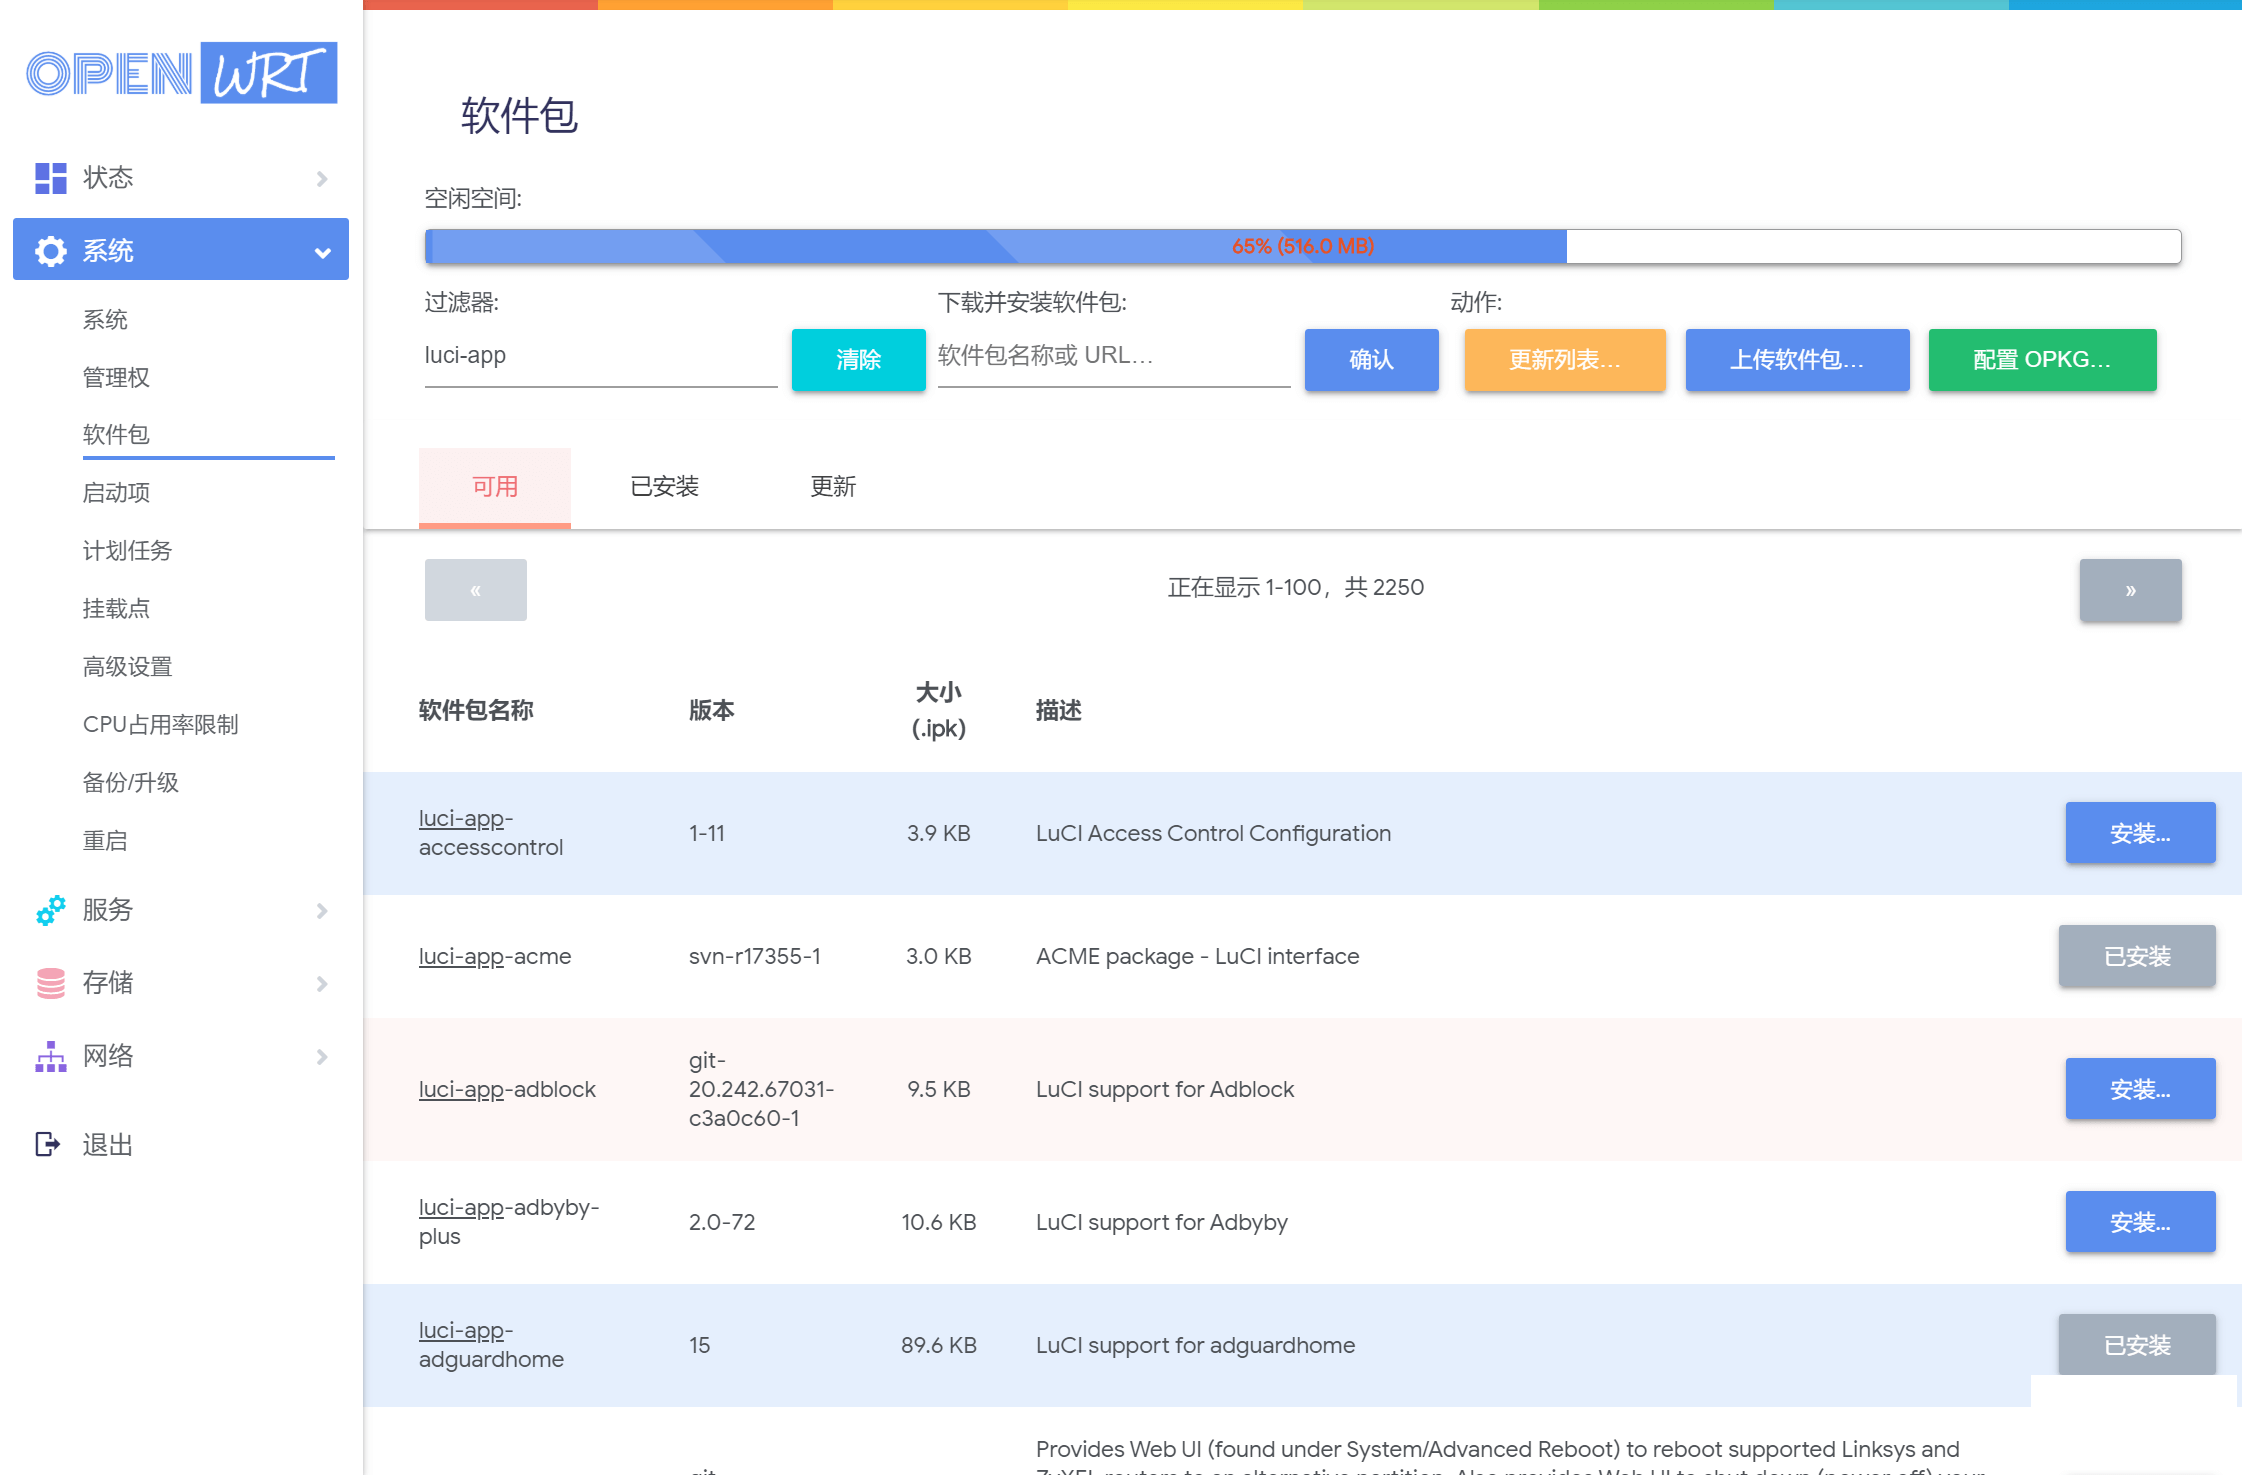Click the 描述 column header
This screenshot has width=2242, height=1475.
tap(1059, 711)
